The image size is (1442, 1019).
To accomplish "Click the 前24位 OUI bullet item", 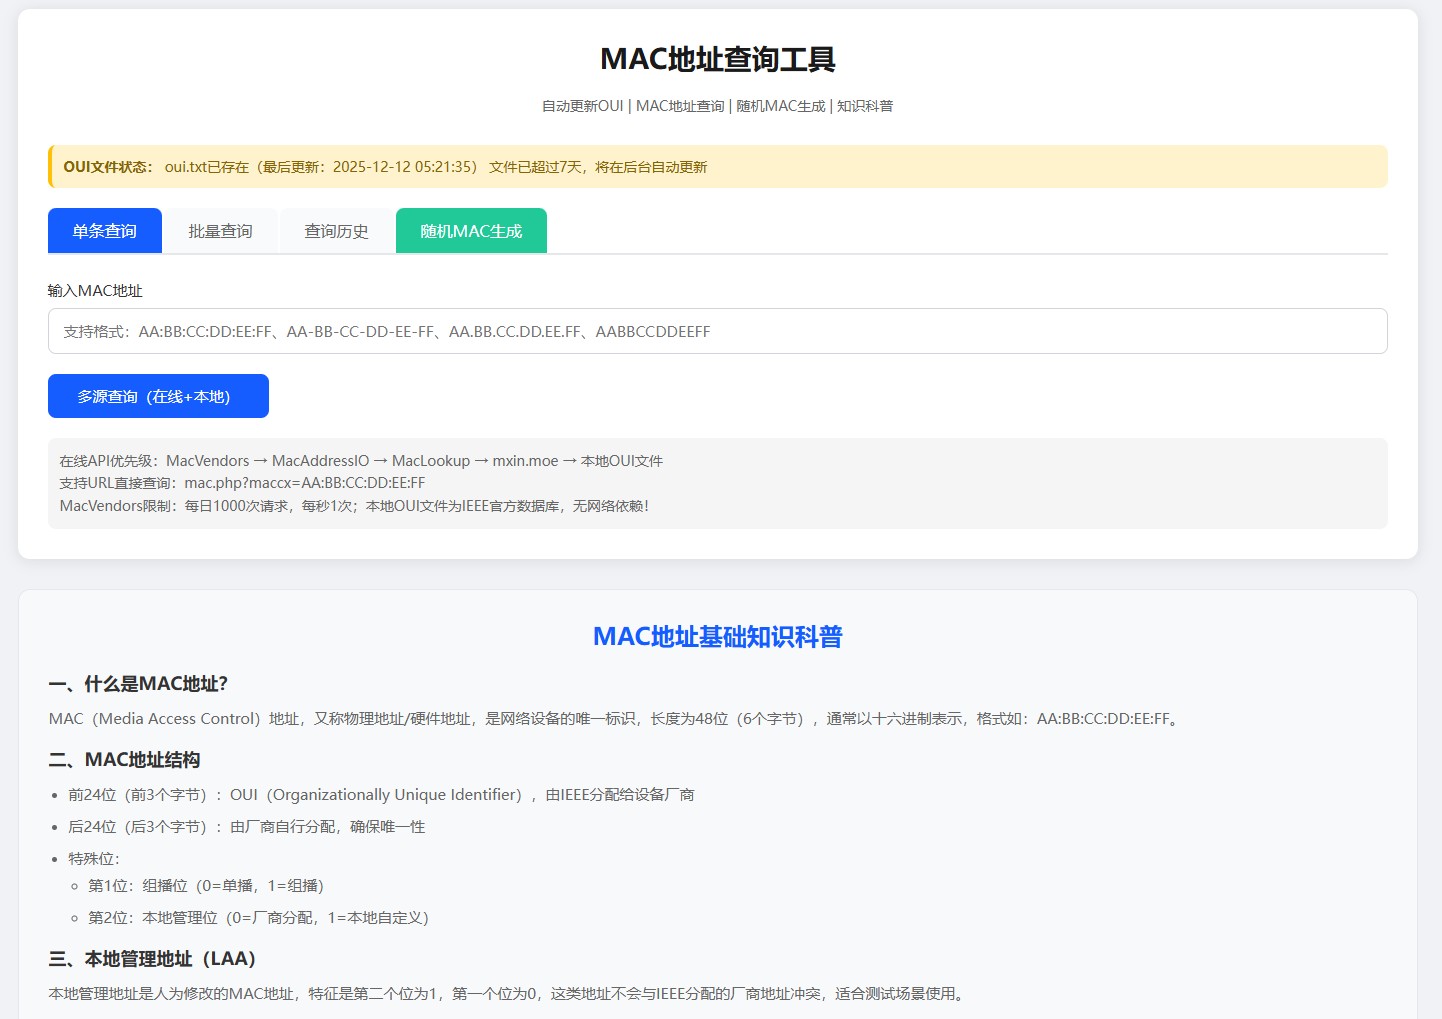I will 381,795.
